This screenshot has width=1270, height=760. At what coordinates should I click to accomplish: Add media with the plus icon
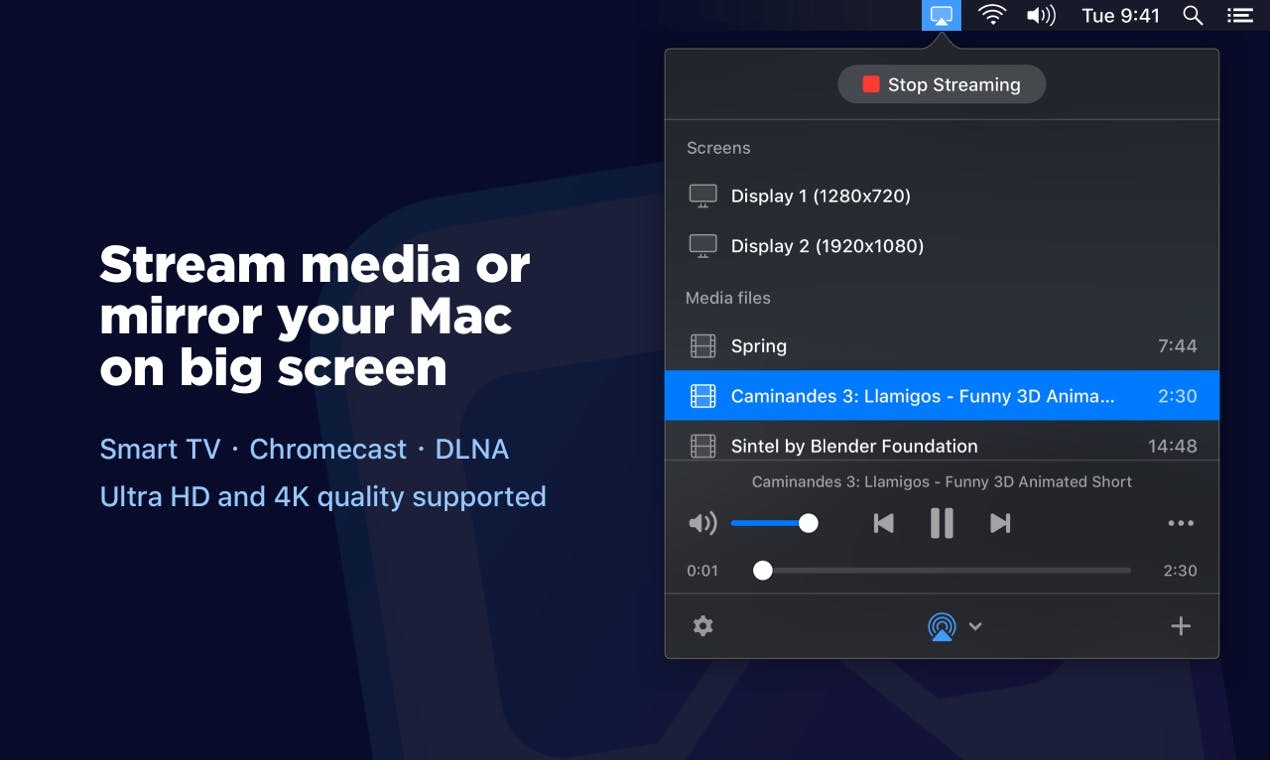click(x=1181, y=626)
